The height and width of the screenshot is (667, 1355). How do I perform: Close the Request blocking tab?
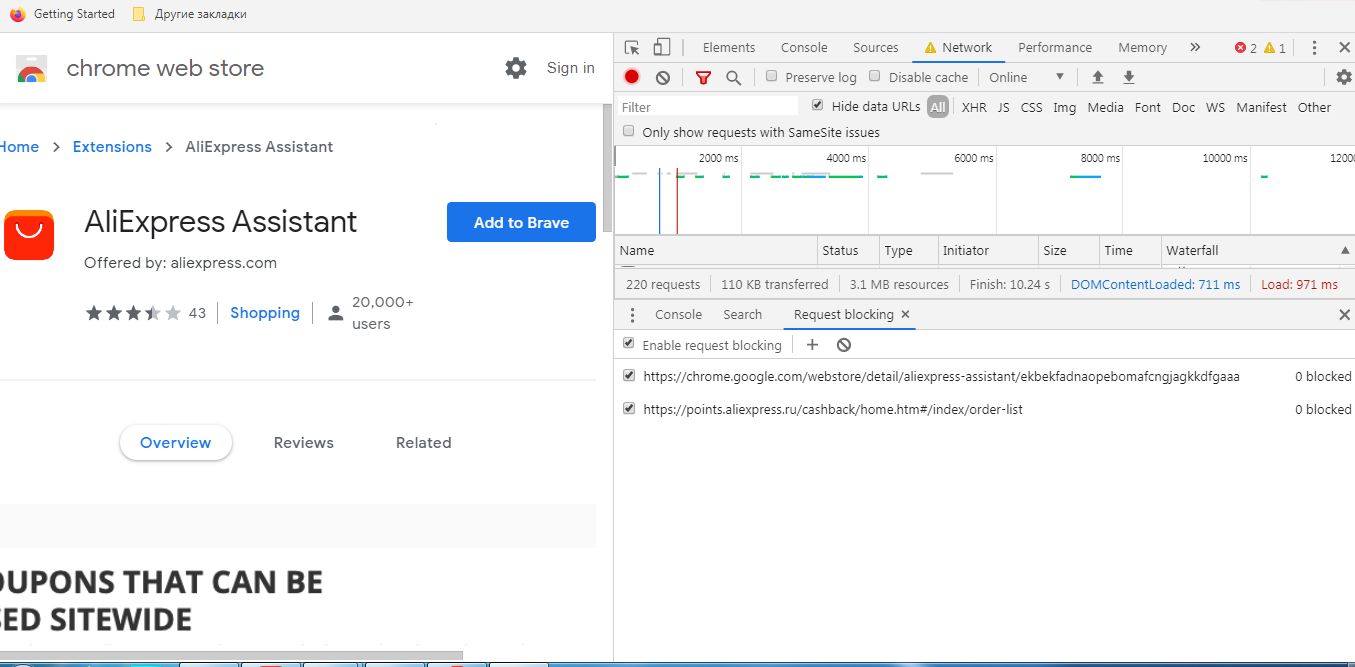coord(905,314)
